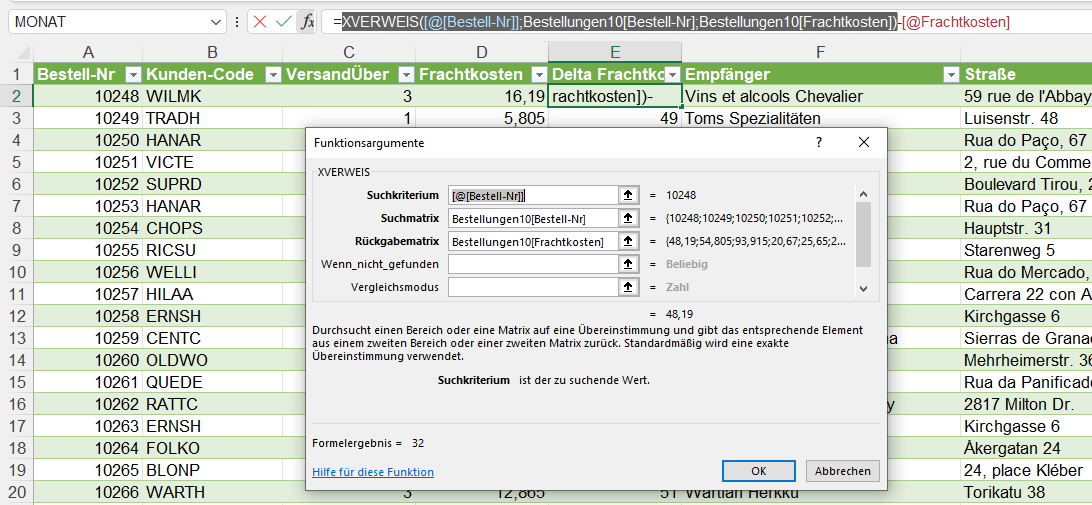
Task: Click Rückgabematrix range selector arrow icon
Action: click(628, 241)
